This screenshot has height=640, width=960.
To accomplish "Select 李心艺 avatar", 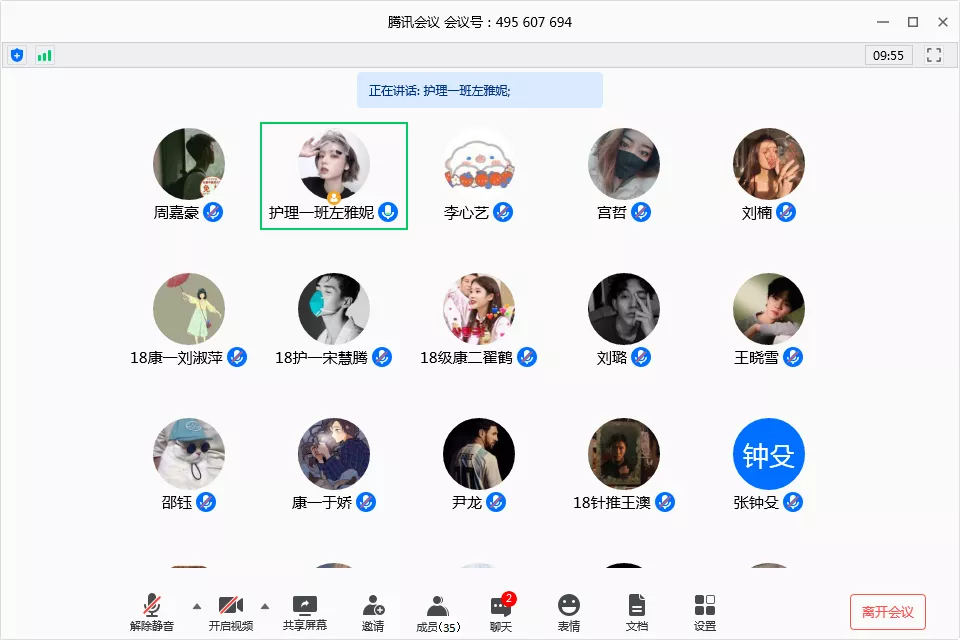I will click(479, 164).
